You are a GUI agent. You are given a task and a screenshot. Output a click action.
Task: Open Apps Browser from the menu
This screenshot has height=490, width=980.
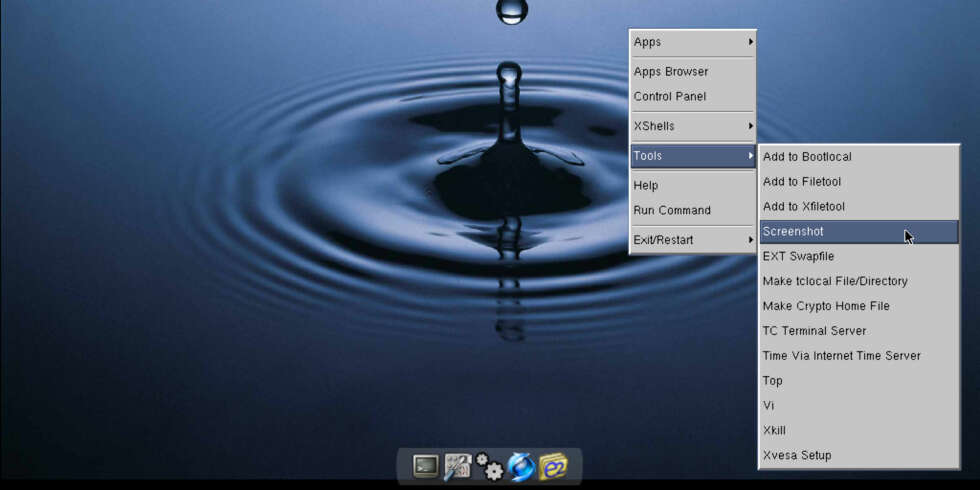click(692, 72)
